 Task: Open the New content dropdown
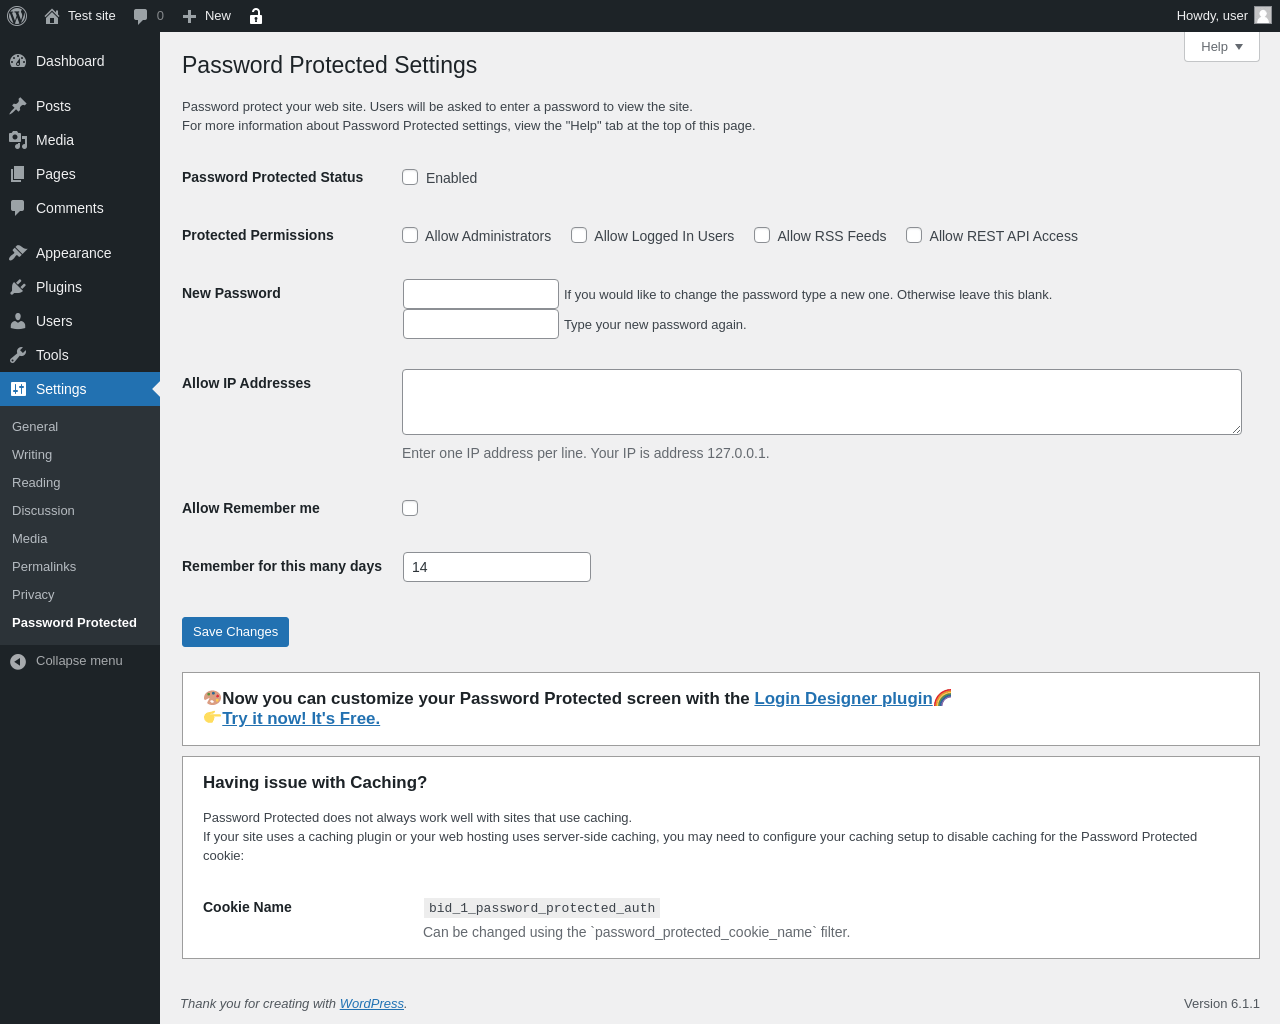click(207, 16)
